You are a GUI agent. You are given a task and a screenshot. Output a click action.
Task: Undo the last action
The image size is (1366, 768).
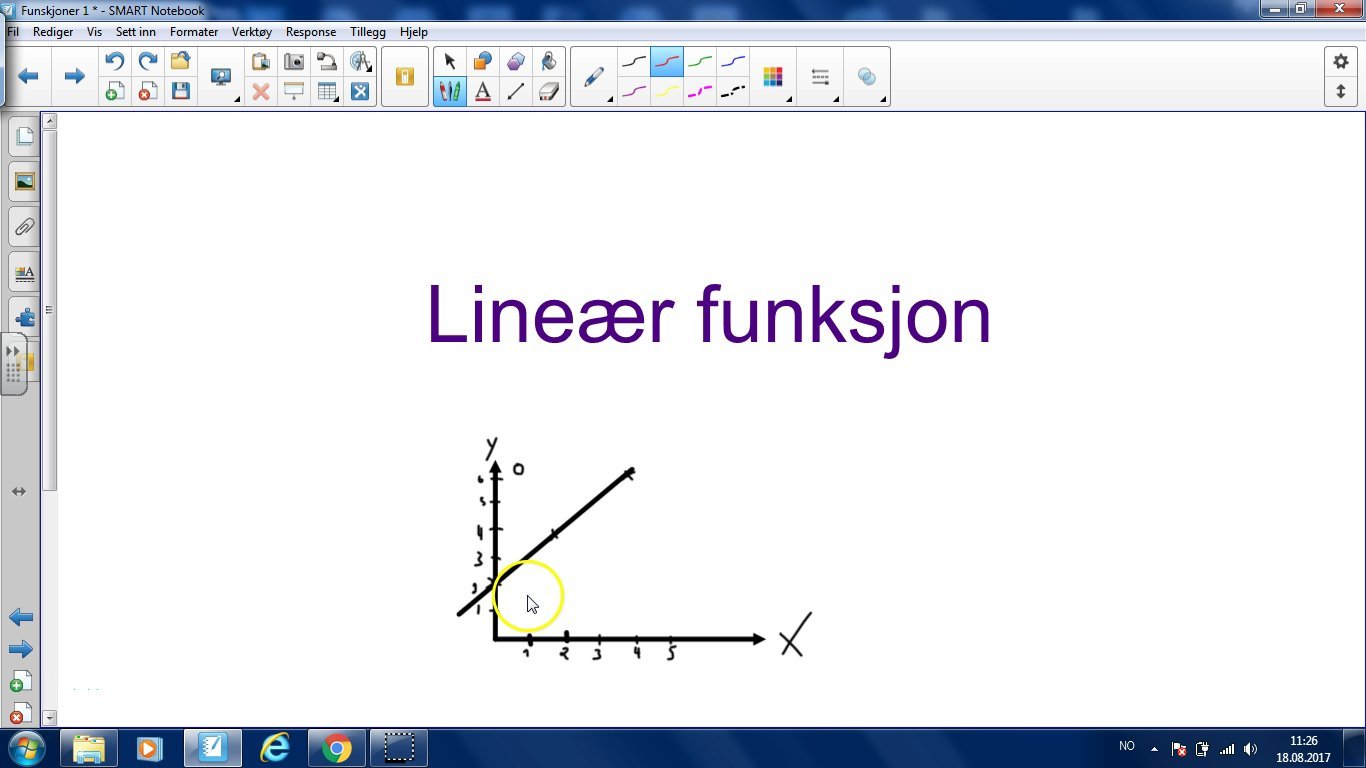click(x=114, y=60)
